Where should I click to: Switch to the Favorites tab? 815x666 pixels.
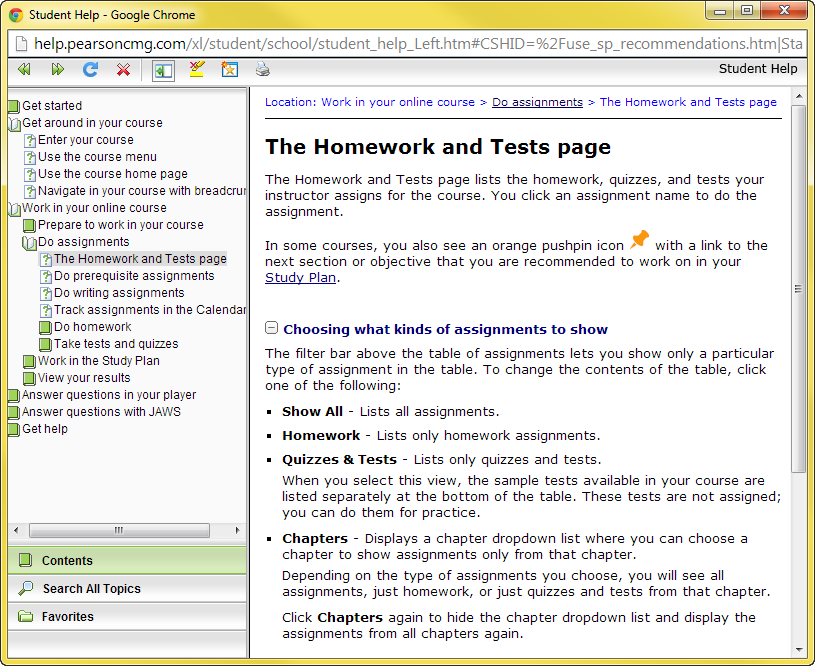(127, 617)
